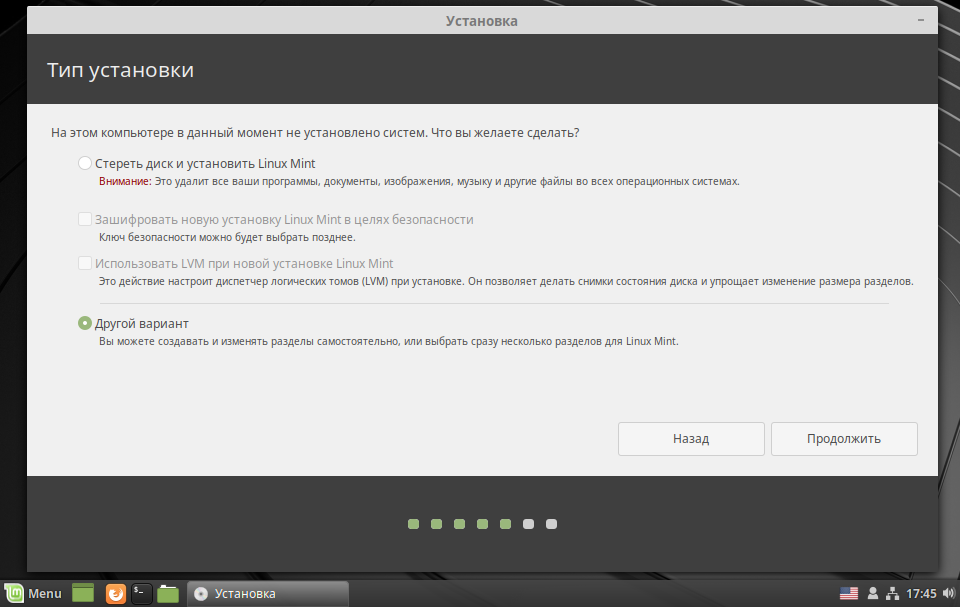
Task: Check the encrypt new installation checkbox
Action: pos(83,218)
